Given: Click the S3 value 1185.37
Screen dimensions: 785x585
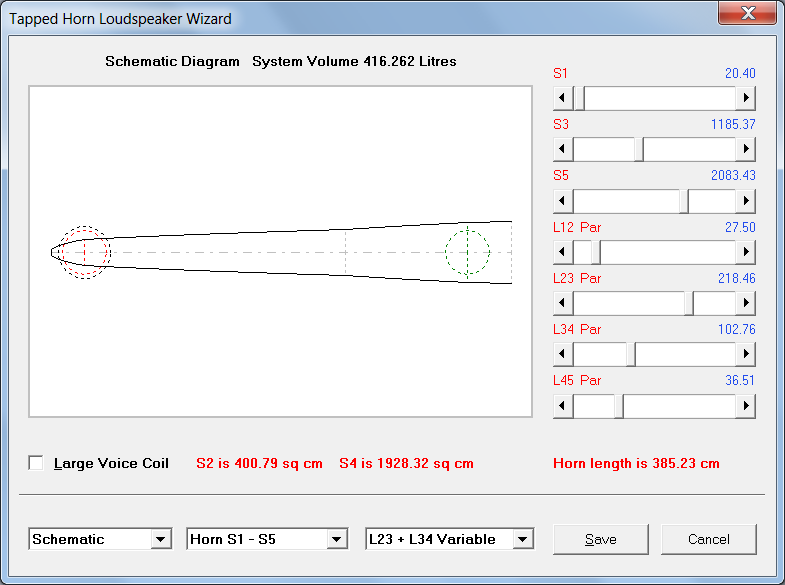Looking at the screenshot, I should (x=733, y=125).
